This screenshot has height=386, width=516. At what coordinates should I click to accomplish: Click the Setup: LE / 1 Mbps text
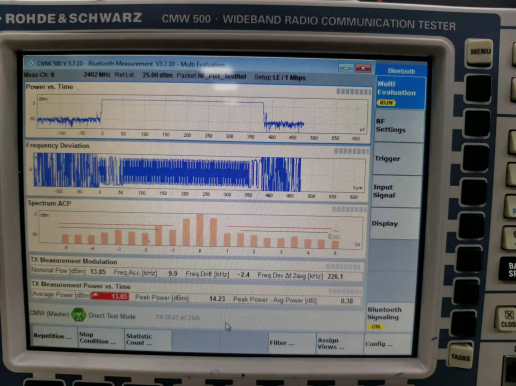280,78
